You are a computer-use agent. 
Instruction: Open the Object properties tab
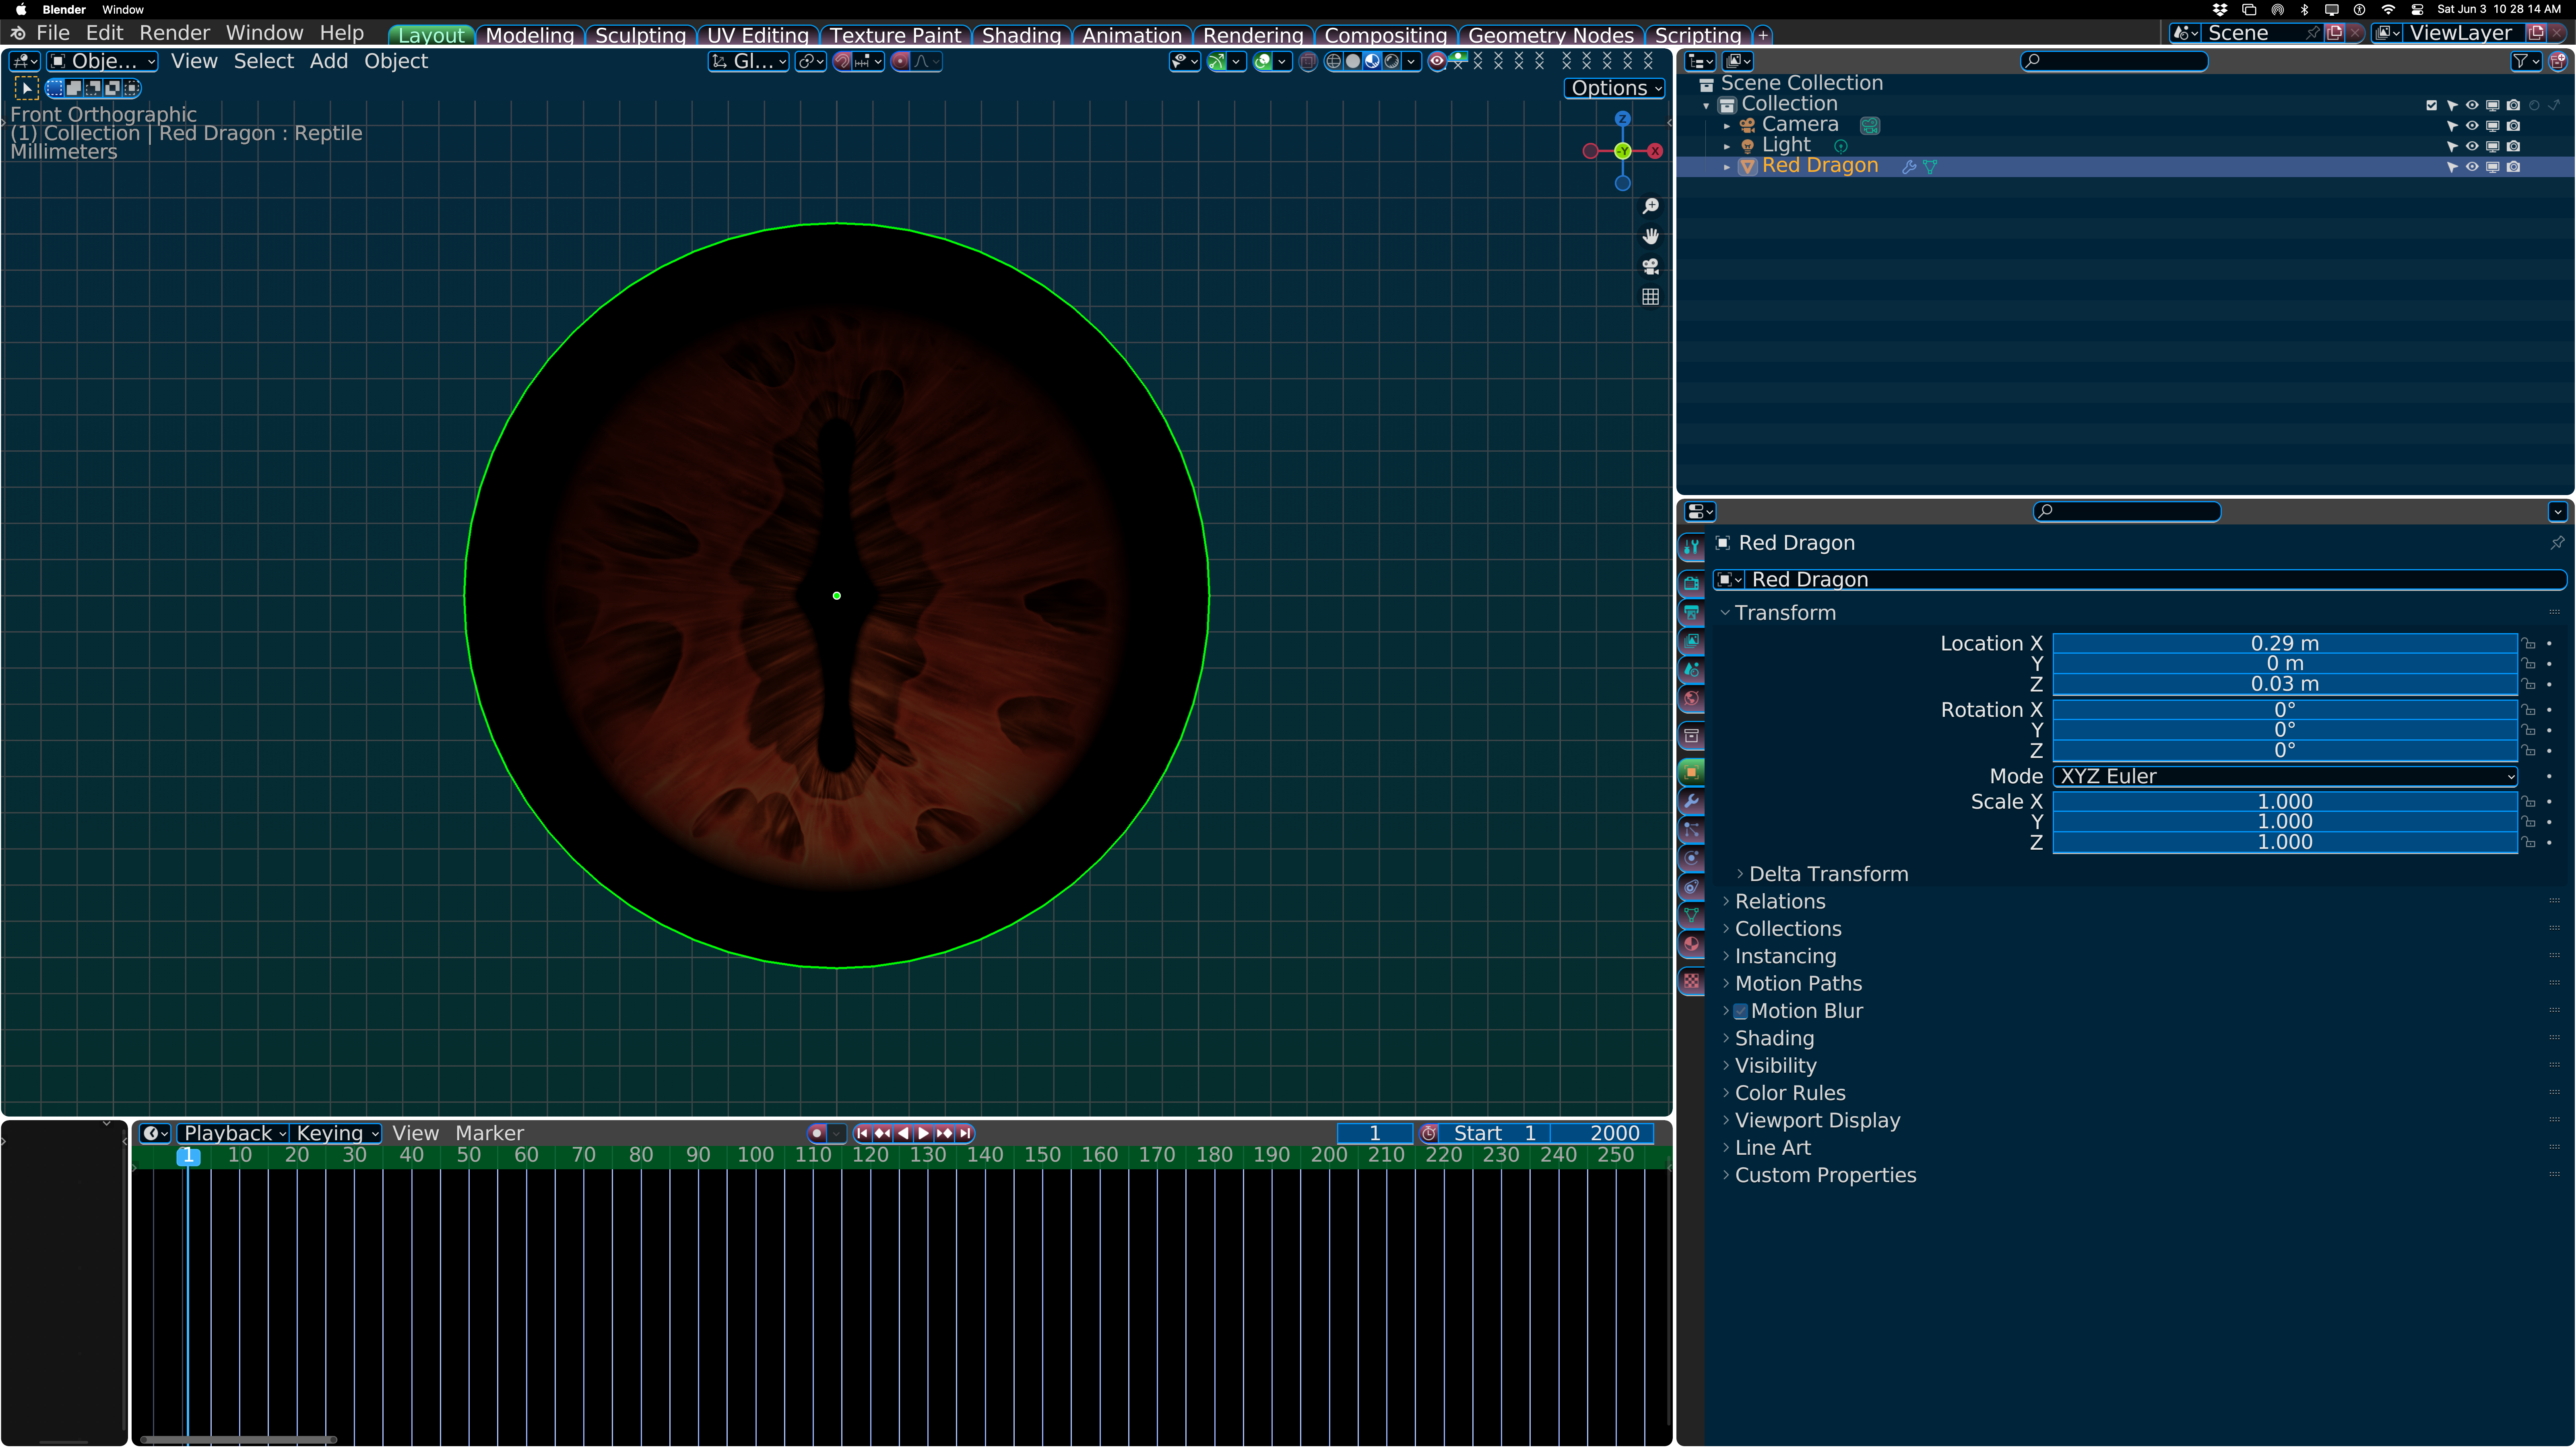[x=1691, y=772]
